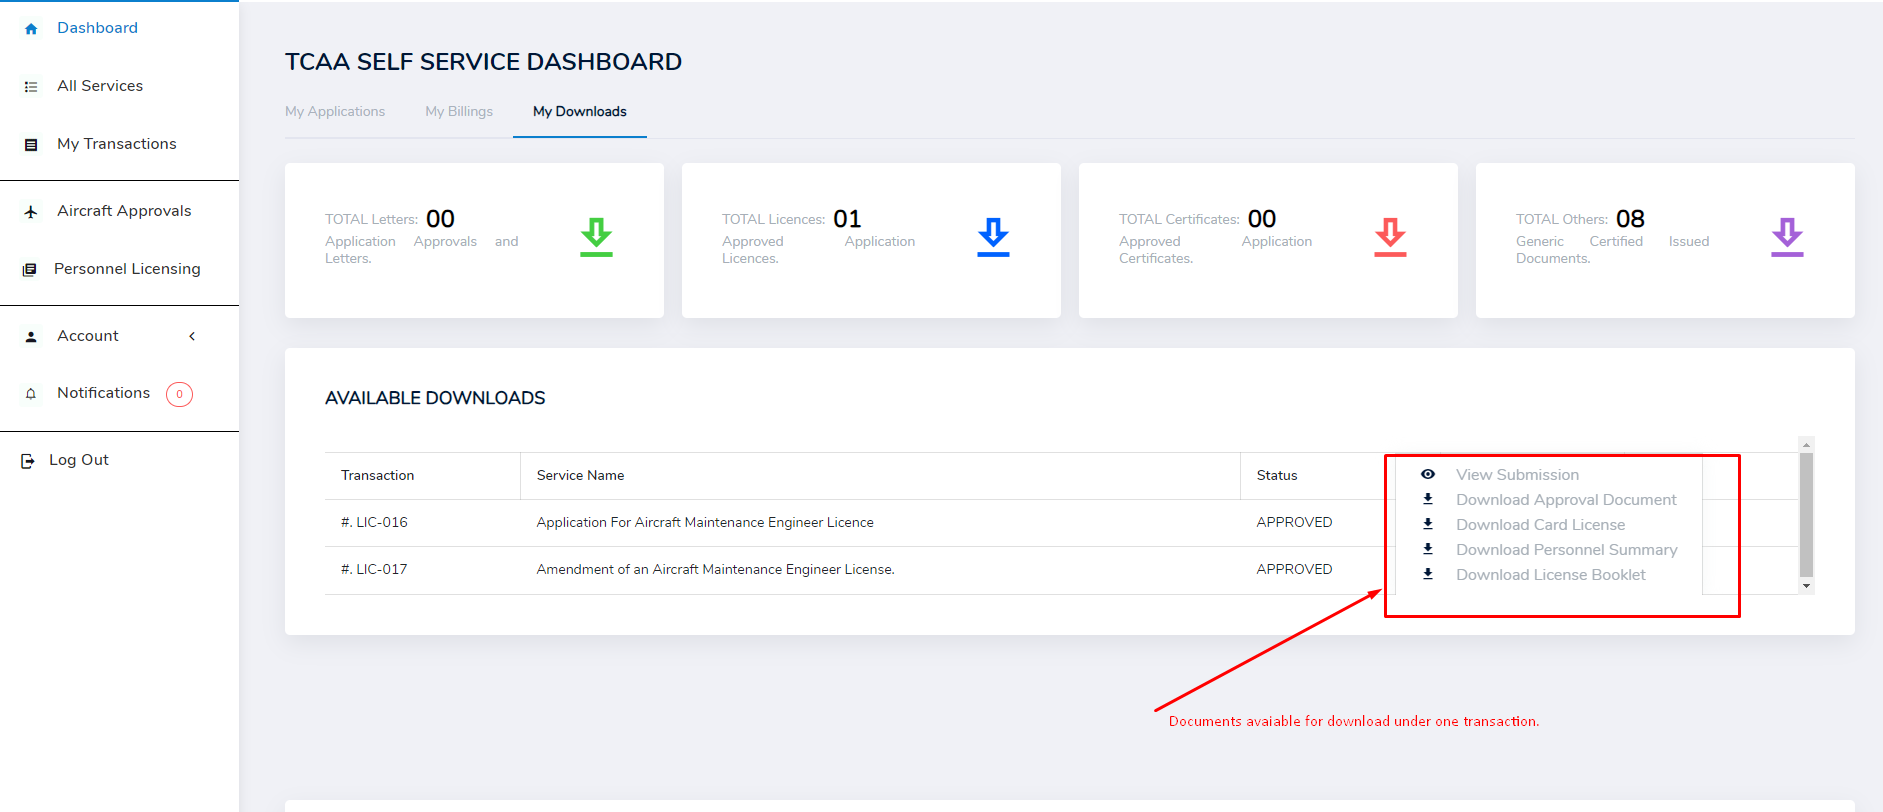Select the My Downloads tab
Screen dimensions: 1883x812
pos(580,111)
